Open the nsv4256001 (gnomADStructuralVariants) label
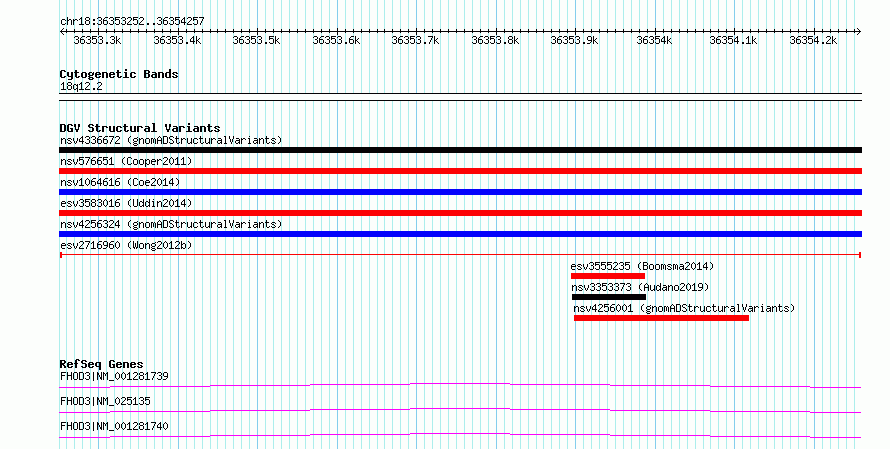 tap(684, 308)
